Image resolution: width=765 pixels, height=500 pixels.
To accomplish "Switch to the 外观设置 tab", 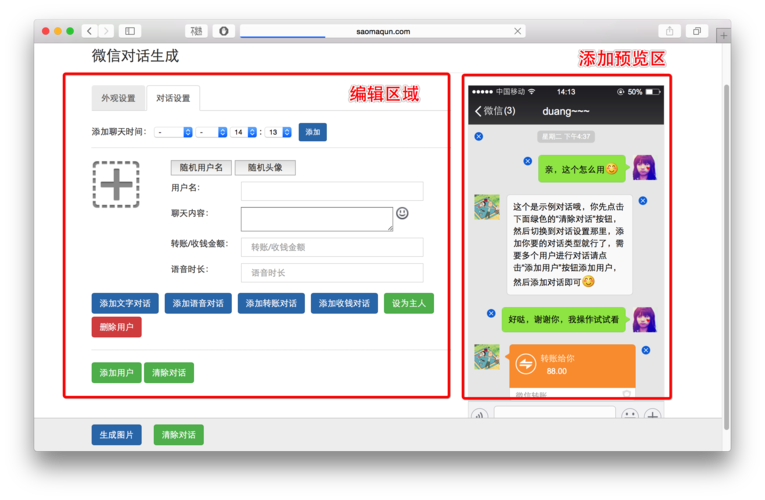I will (117, 98).
